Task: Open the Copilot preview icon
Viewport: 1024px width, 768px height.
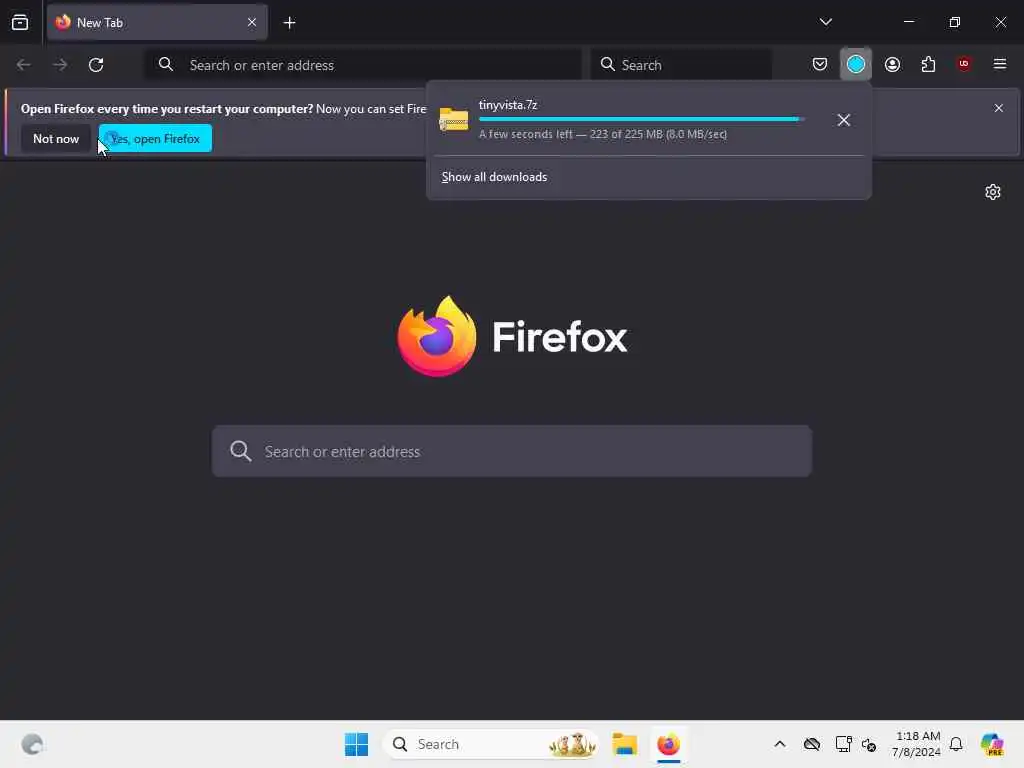Action: click(992, 744)
